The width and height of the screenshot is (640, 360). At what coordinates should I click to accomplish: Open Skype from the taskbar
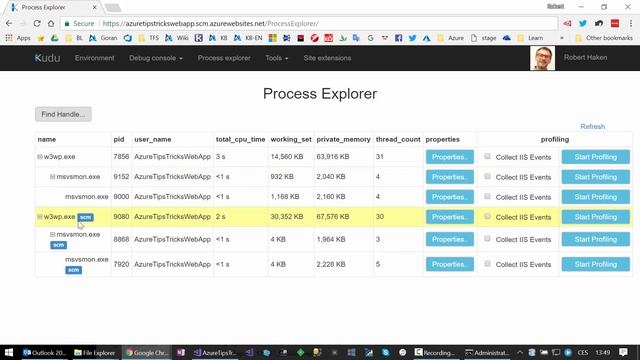[385, 352]
